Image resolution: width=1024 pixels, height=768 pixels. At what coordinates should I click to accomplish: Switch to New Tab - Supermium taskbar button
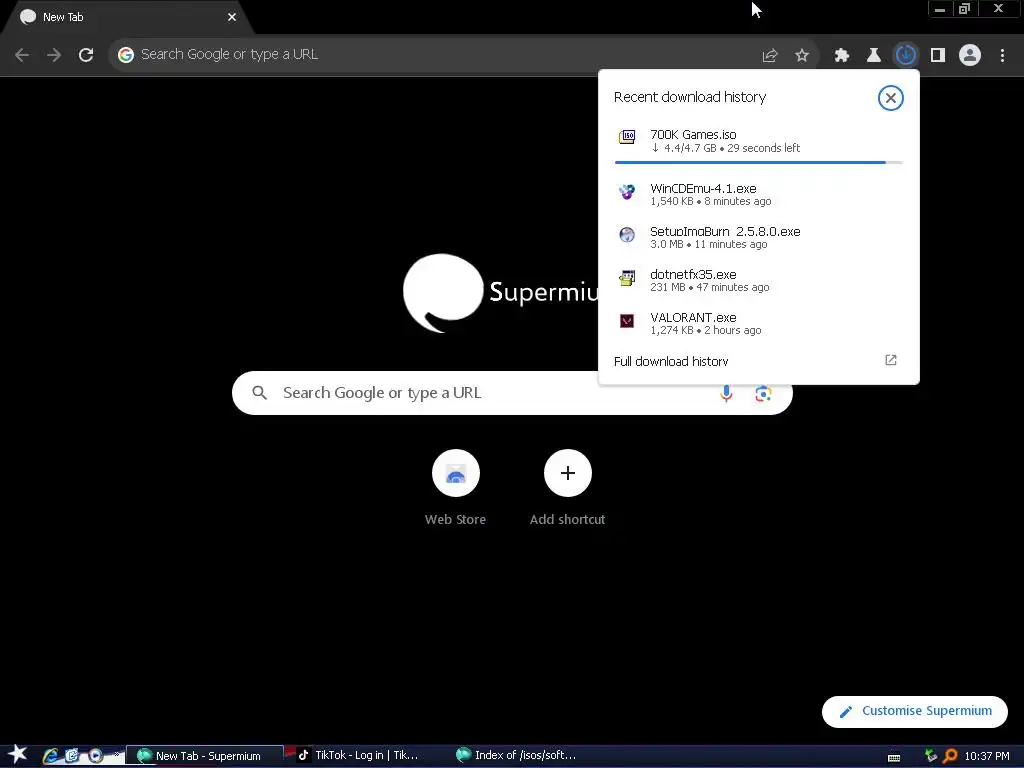click(x=204, y=756)
